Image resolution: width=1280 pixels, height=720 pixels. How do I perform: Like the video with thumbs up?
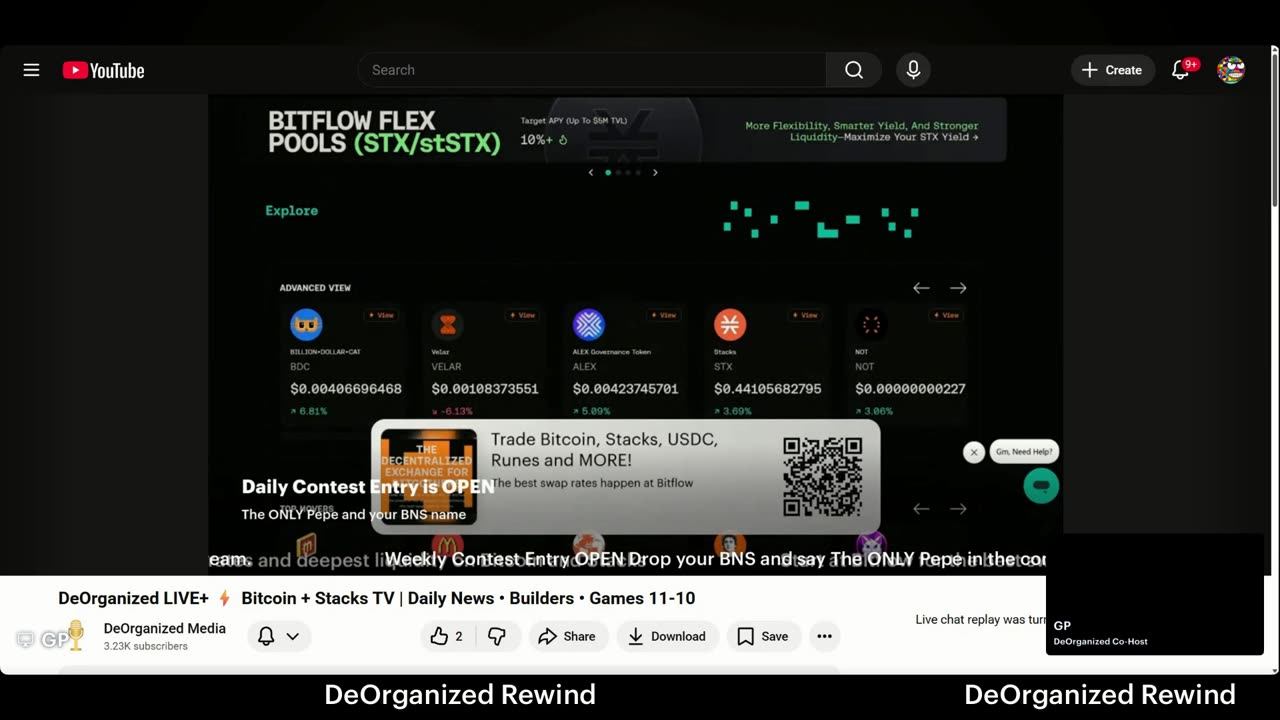[x=447, y=636]
